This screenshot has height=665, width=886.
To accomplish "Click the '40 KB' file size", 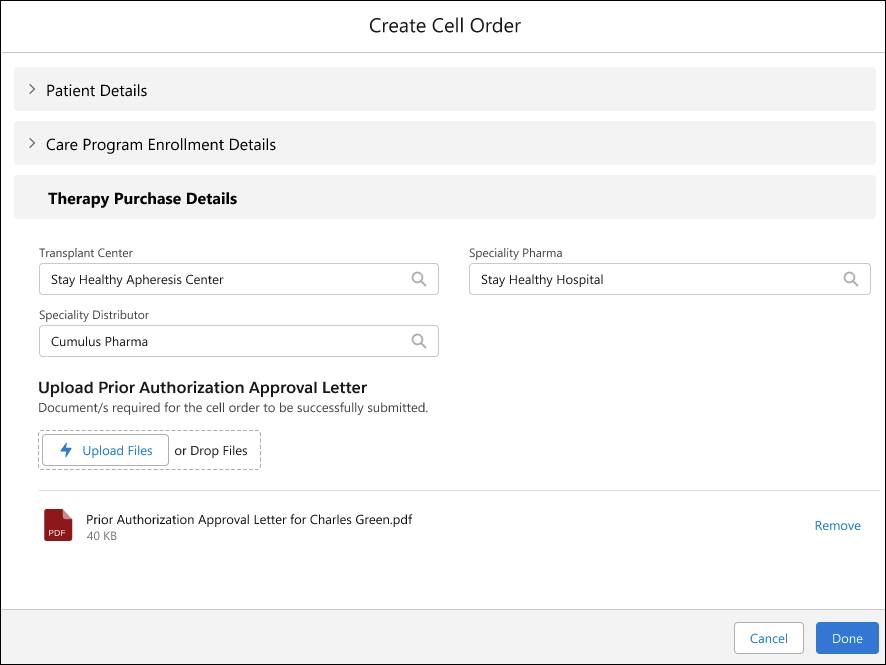I will pyautogui.click(x=102, y=536).
